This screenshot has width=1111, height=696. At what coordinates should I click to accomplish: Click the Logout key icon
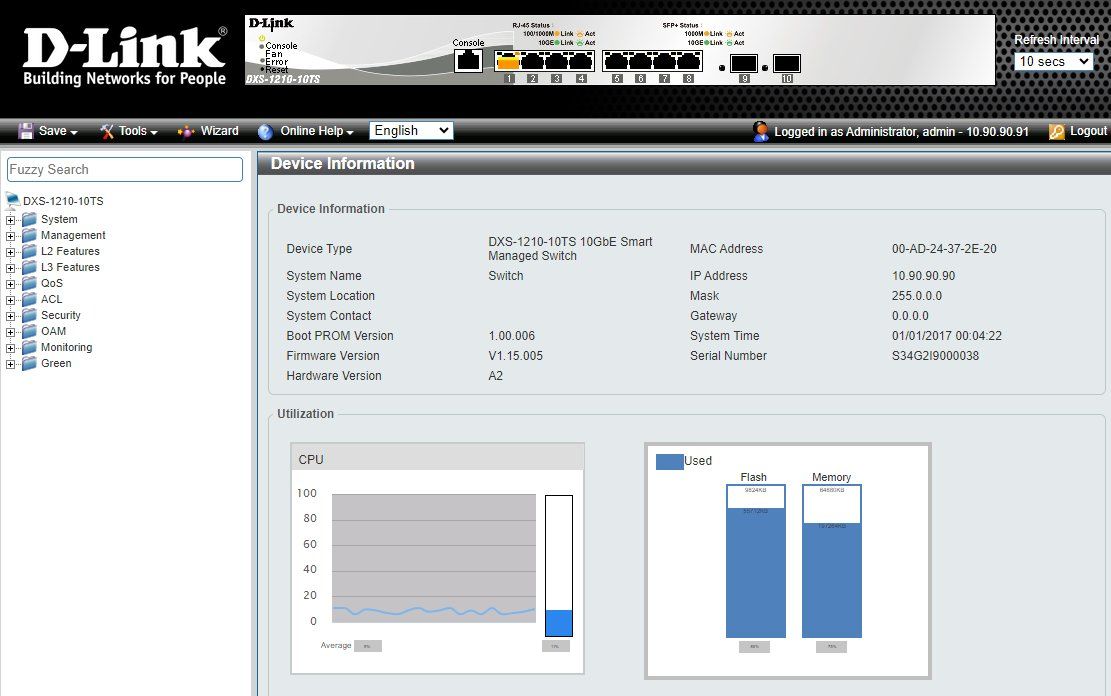pyautogui.click(x=1056, y=131)
